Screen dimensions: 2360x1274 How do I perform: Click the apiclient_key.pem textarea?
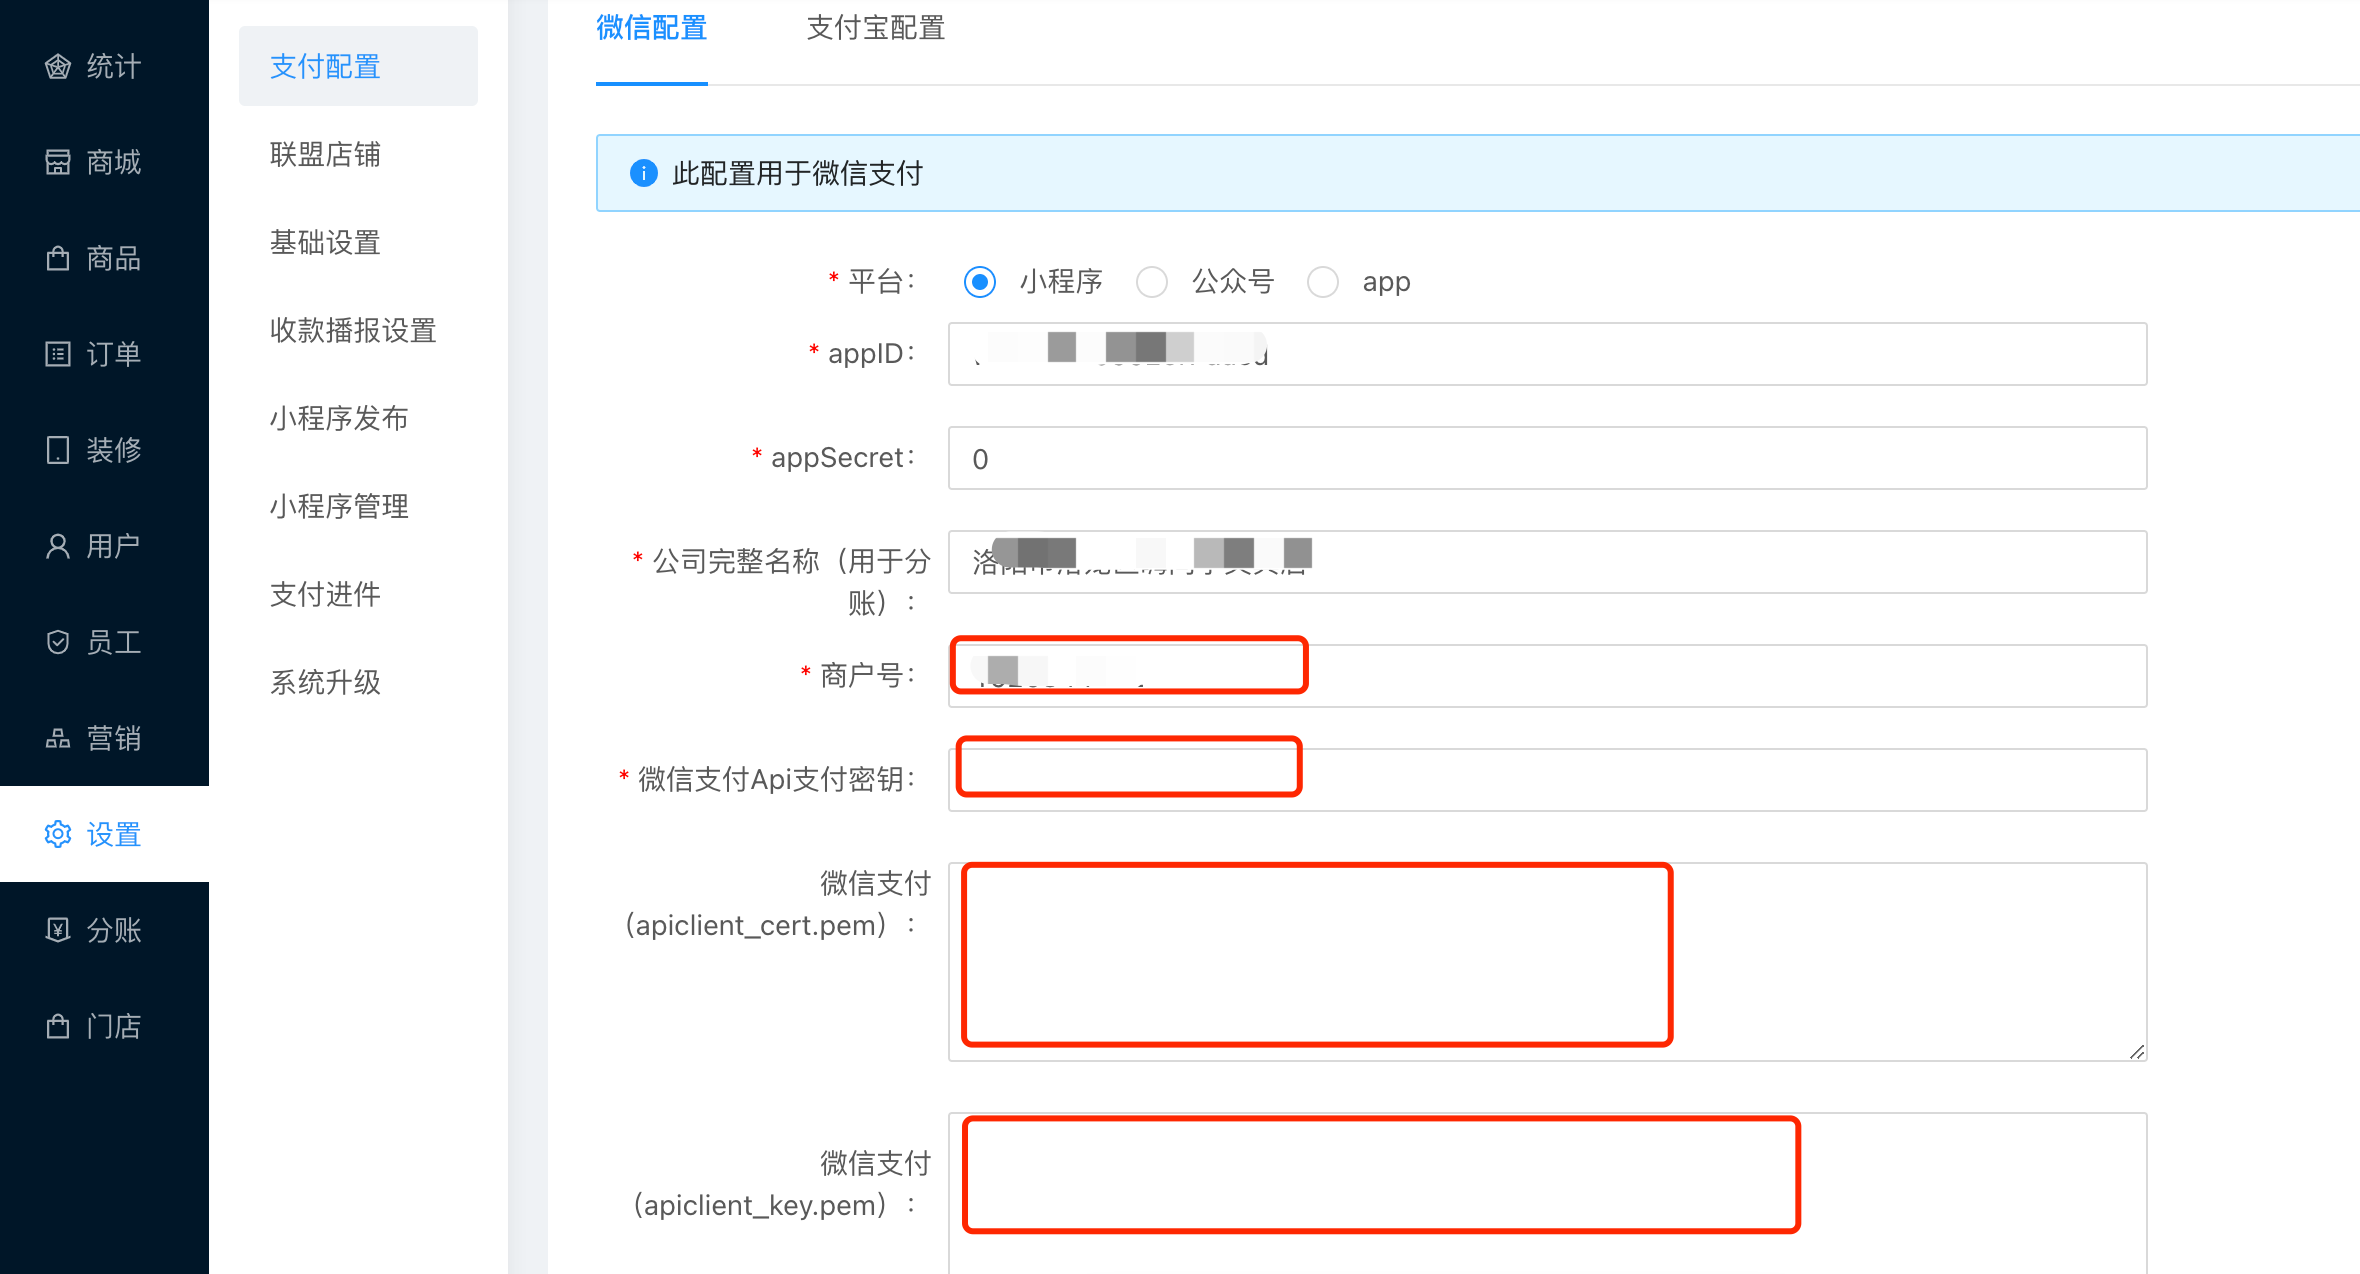click(1547, 1193)
